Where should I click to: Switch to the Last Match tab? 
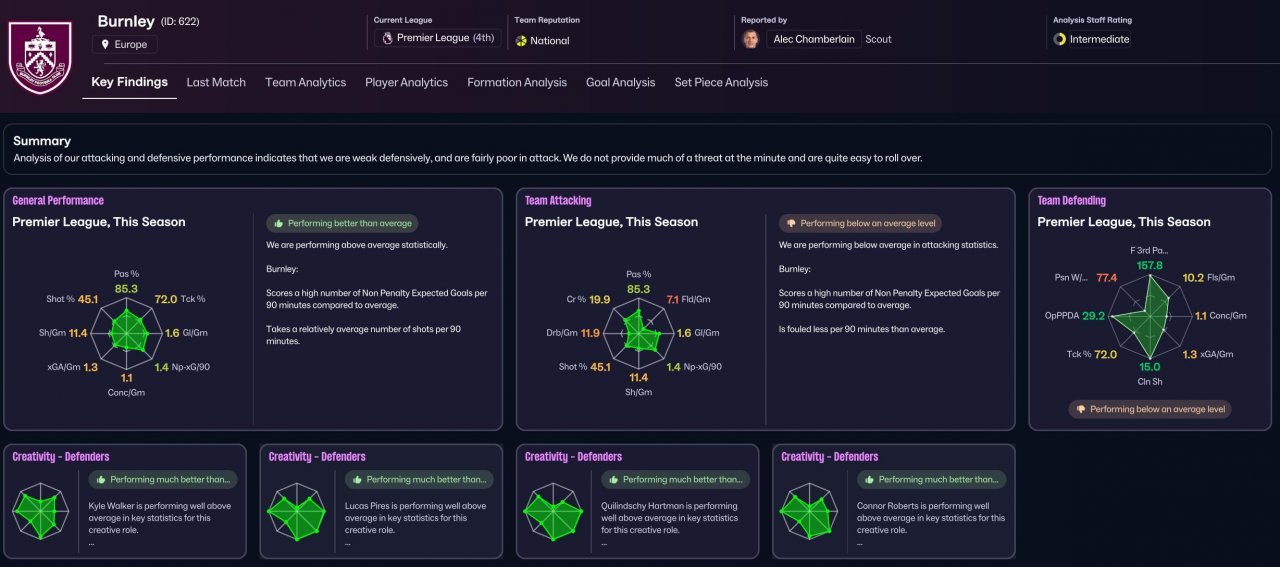click(x=216, y=82)
